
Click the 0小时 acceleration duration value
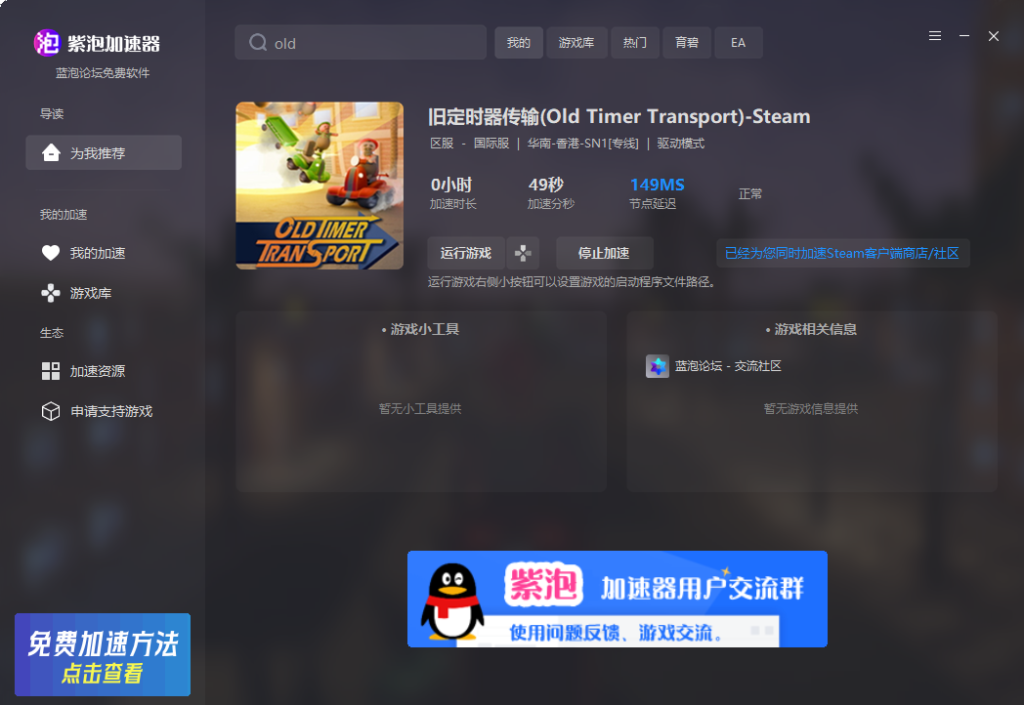coord(451,185)
